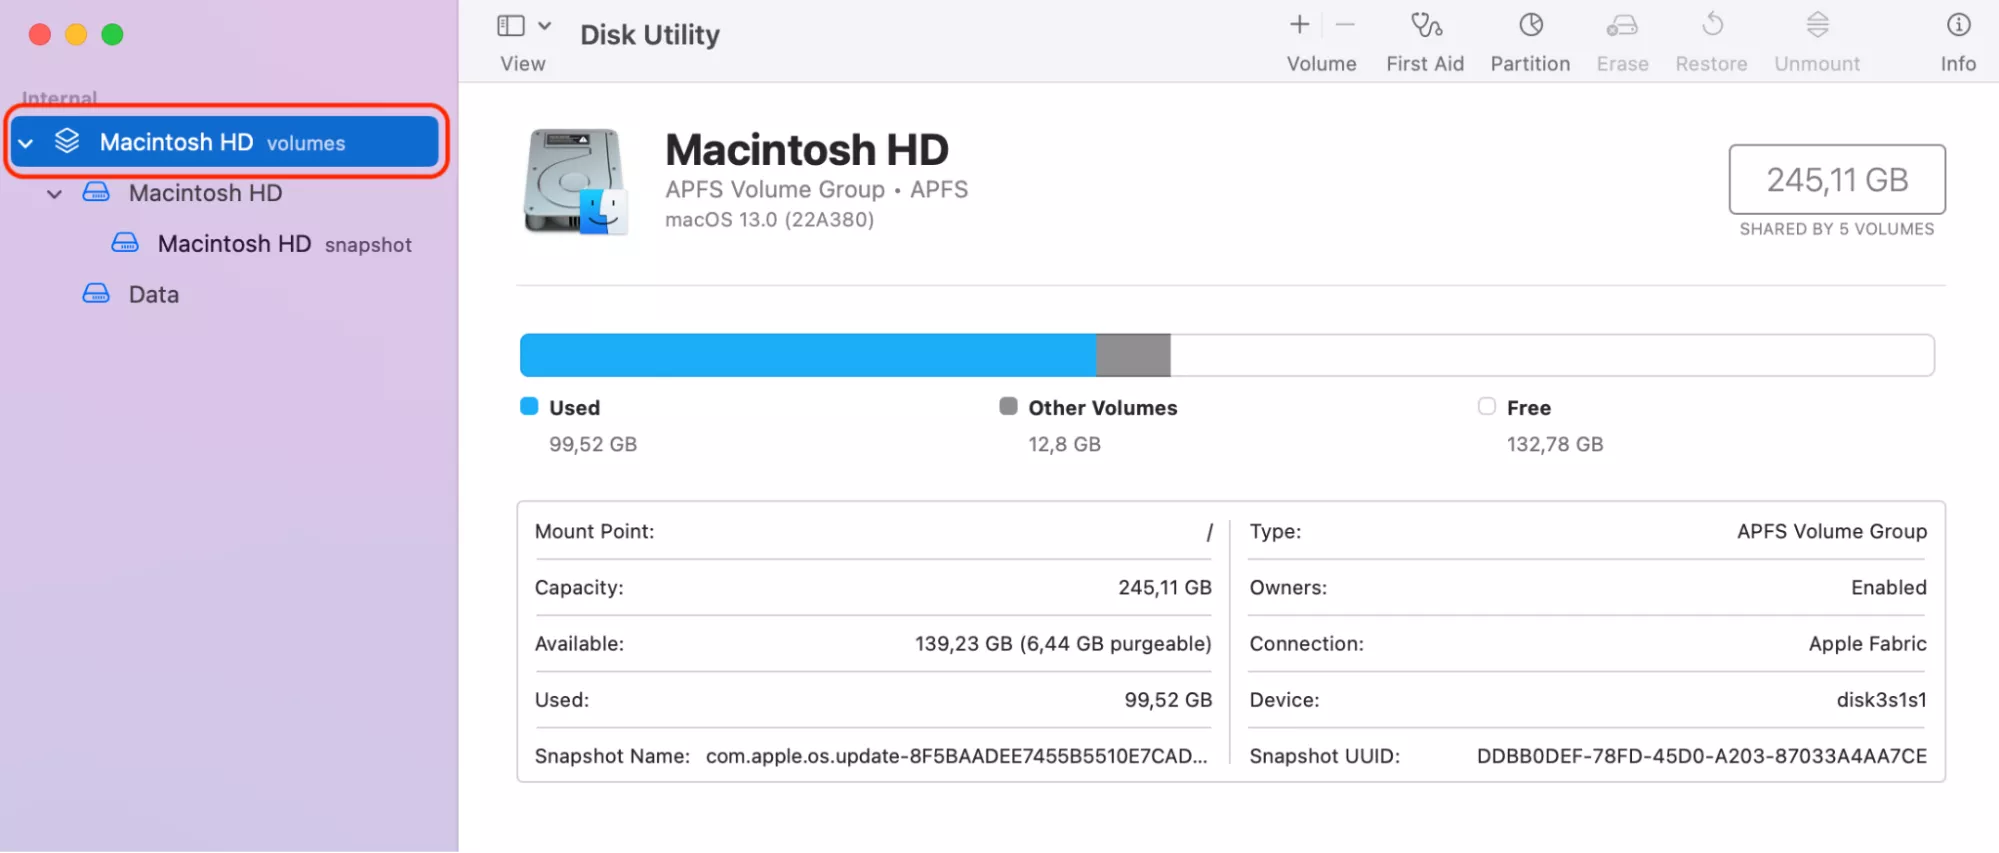Remove volume with the minus icon
Image resolution: width=1999 pixels, height=853 pixels.
[1345, 25]
